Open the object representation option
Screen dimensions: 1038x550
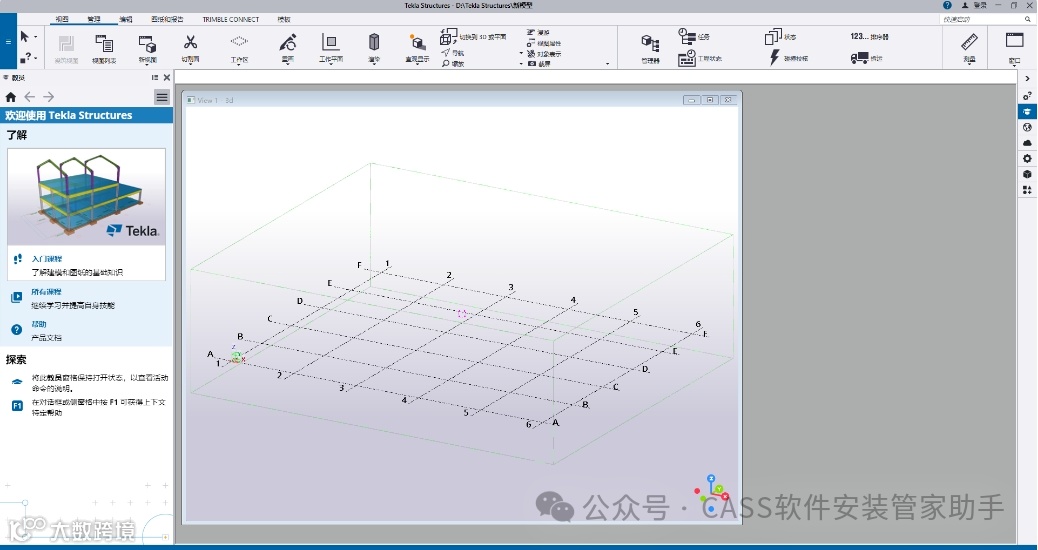tap(544, 54)
